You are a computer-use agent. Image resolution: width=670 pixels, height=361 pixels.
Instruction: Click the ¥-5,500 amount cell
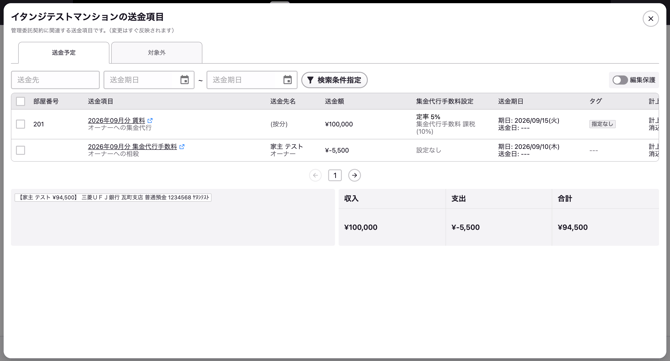[x=337, y=150]
